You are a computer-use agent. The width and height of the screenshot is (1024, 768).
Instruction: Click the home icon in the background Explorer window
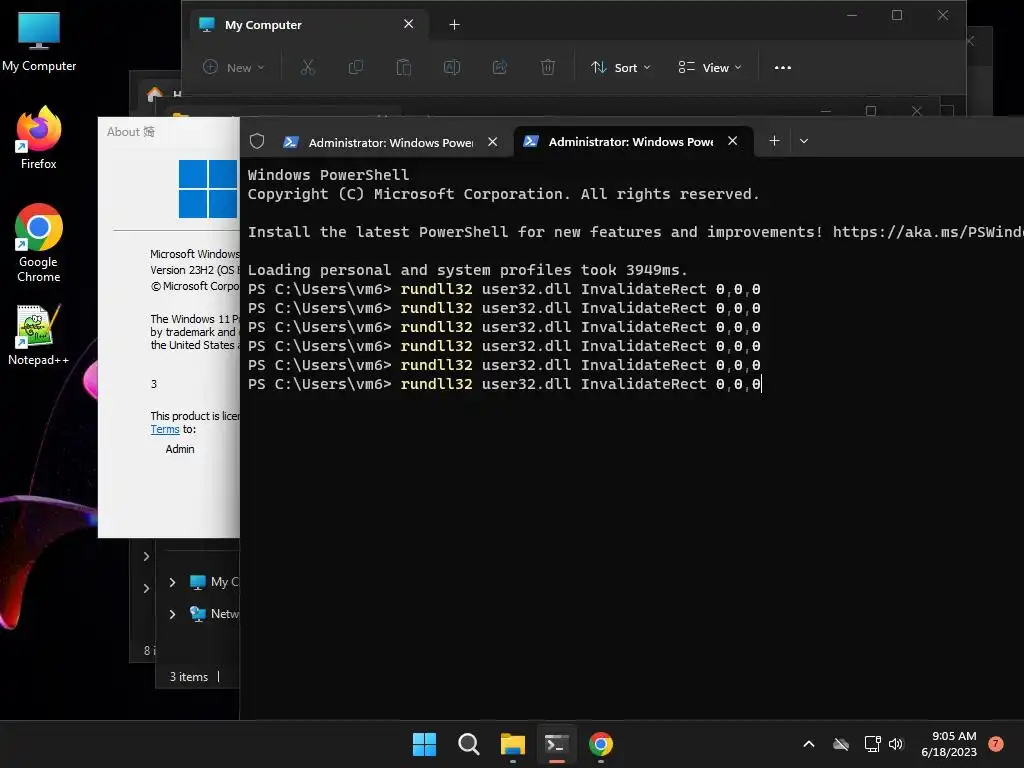click(155, 95)
